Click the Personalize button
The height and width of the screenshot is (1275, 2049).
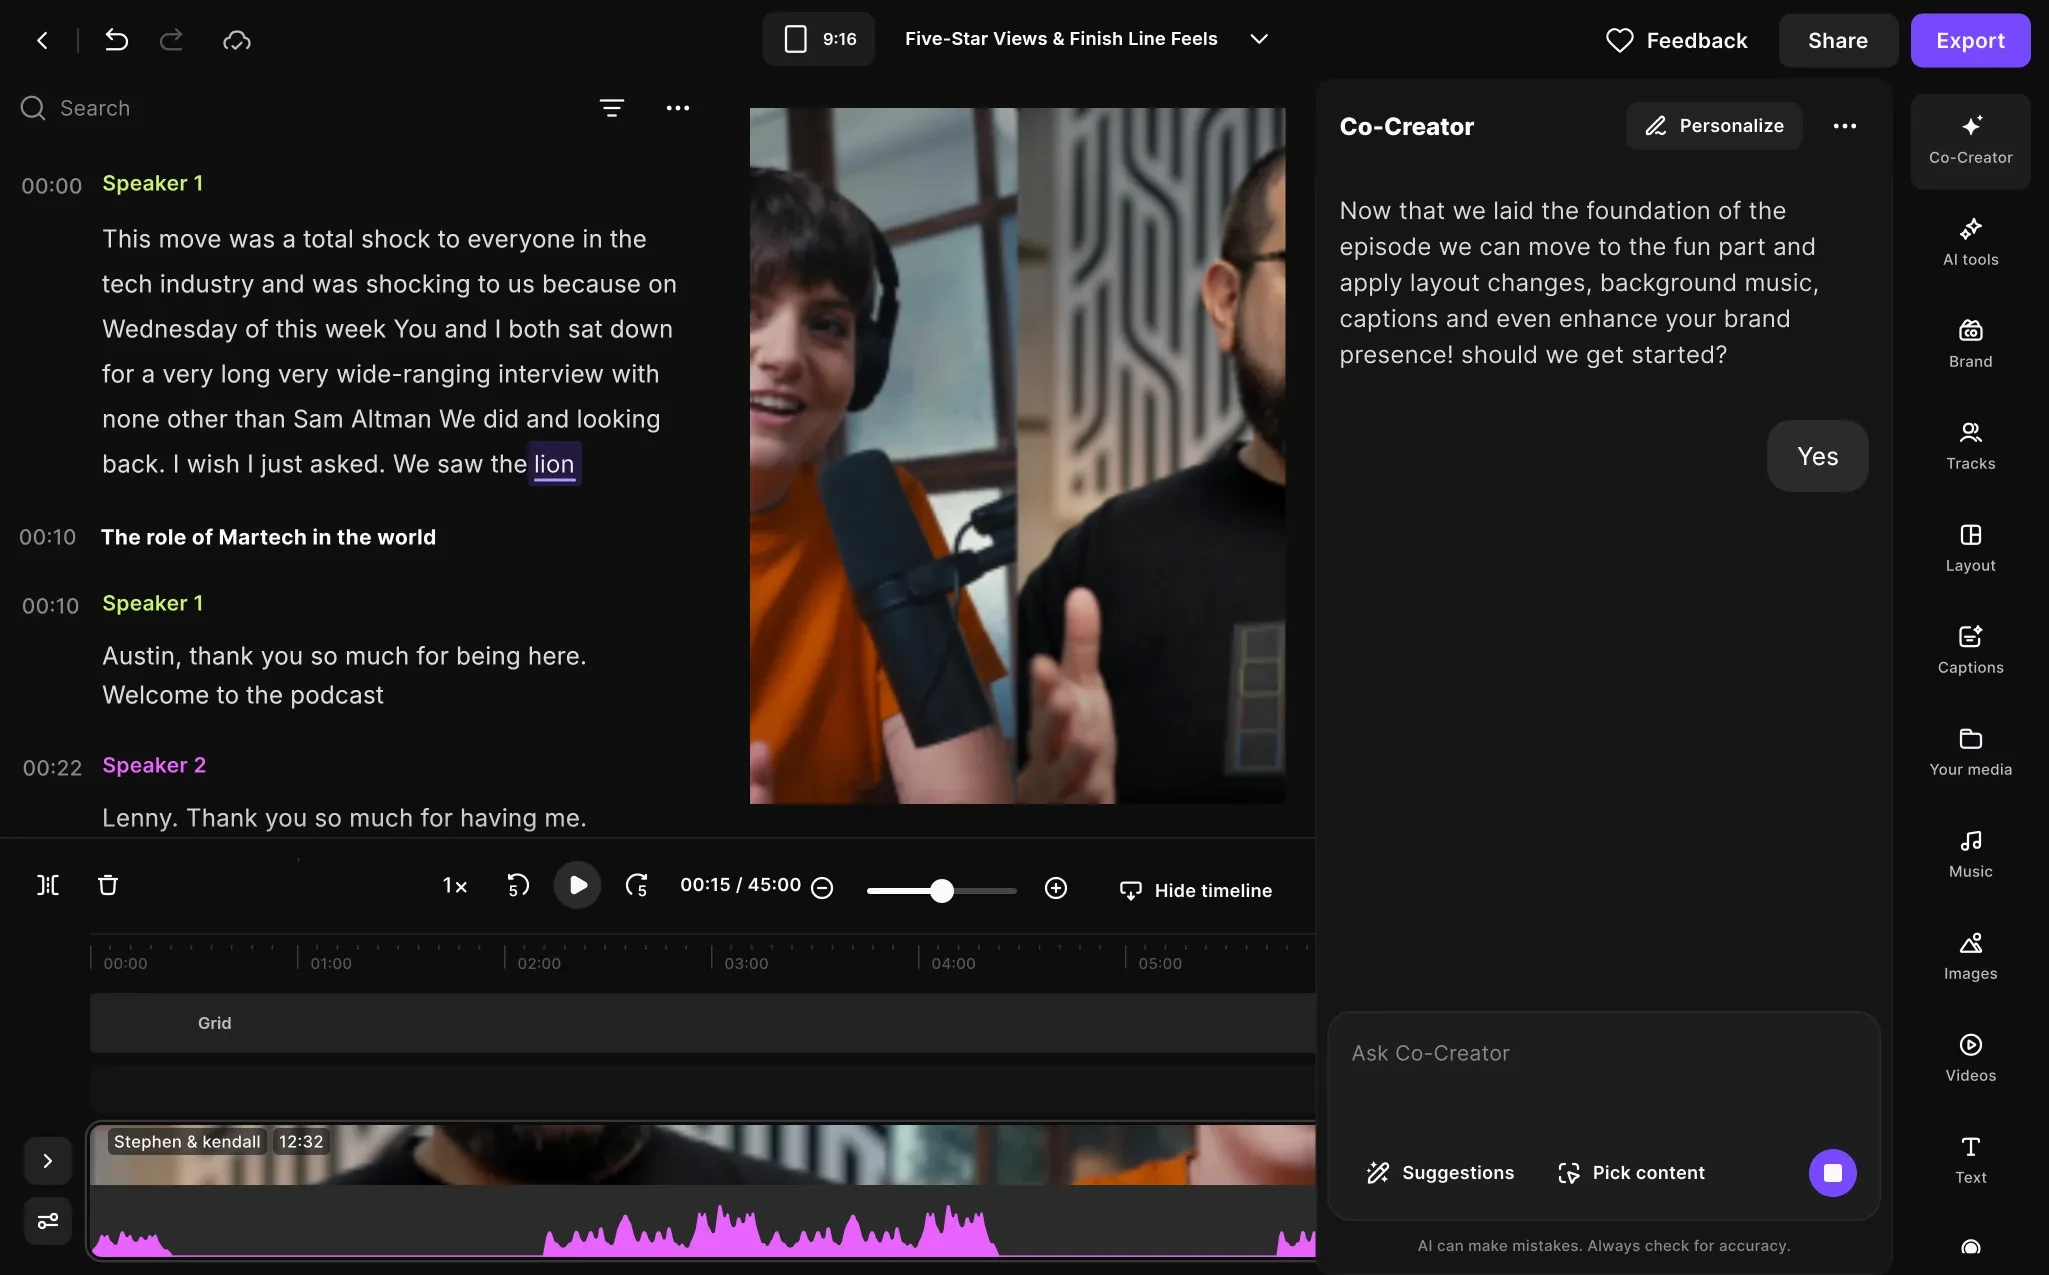tap(1714, 126)
